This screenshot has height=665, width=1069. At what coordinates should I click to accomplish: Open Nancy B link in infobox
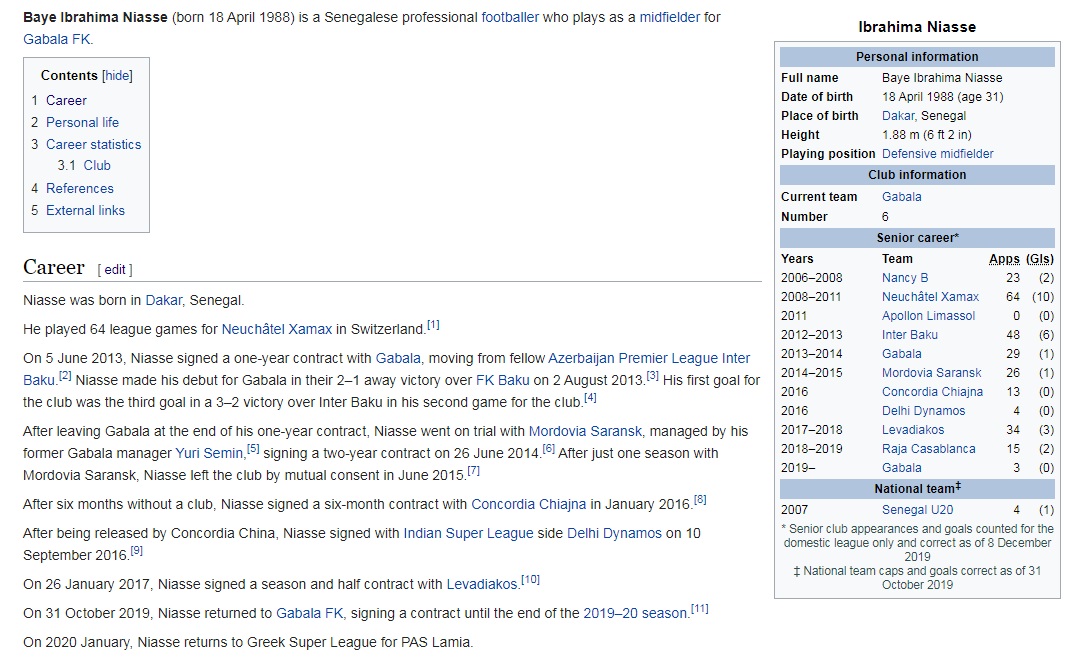click(905, 278)
